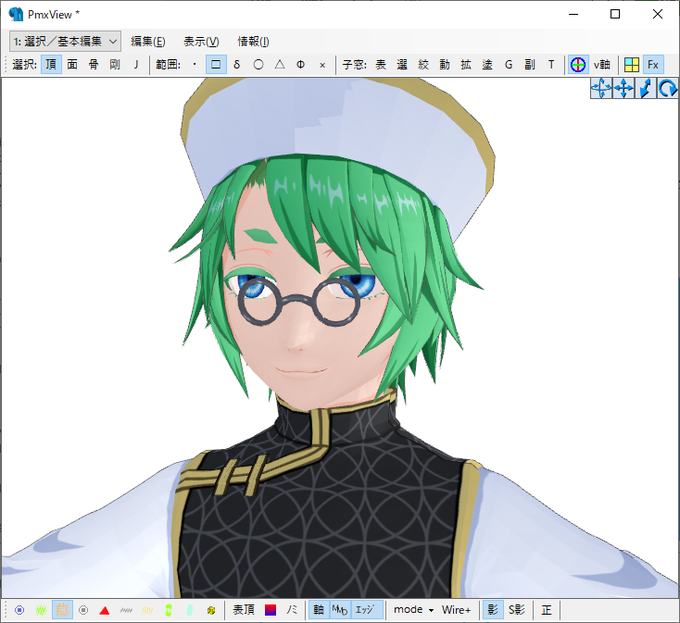Toggle the colored axis handle icon

click(x=578, y=65)
